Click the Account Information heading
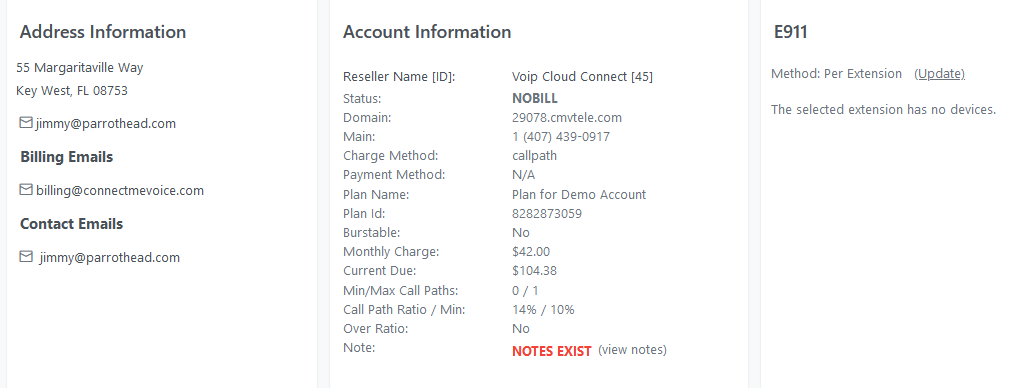Image resolution: width=1023 pixels, height=388 pixels. 427,32
